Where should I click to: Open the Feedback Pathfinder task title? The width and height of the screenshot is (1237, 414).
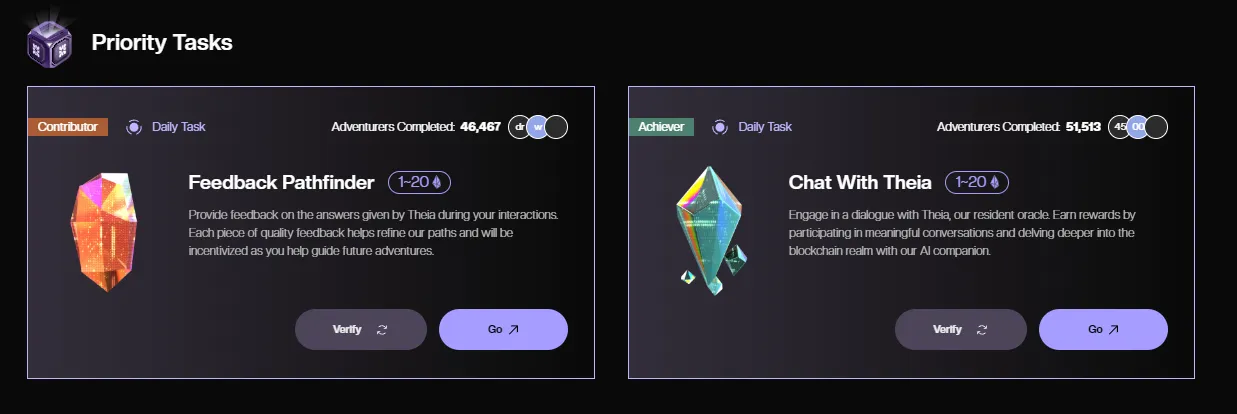[x=281, y=182]
